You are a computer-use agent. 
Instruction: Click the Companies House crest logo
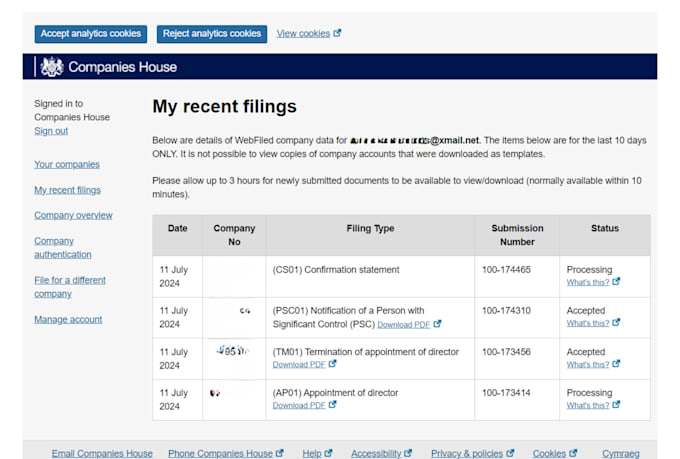[x=52, y=67]
